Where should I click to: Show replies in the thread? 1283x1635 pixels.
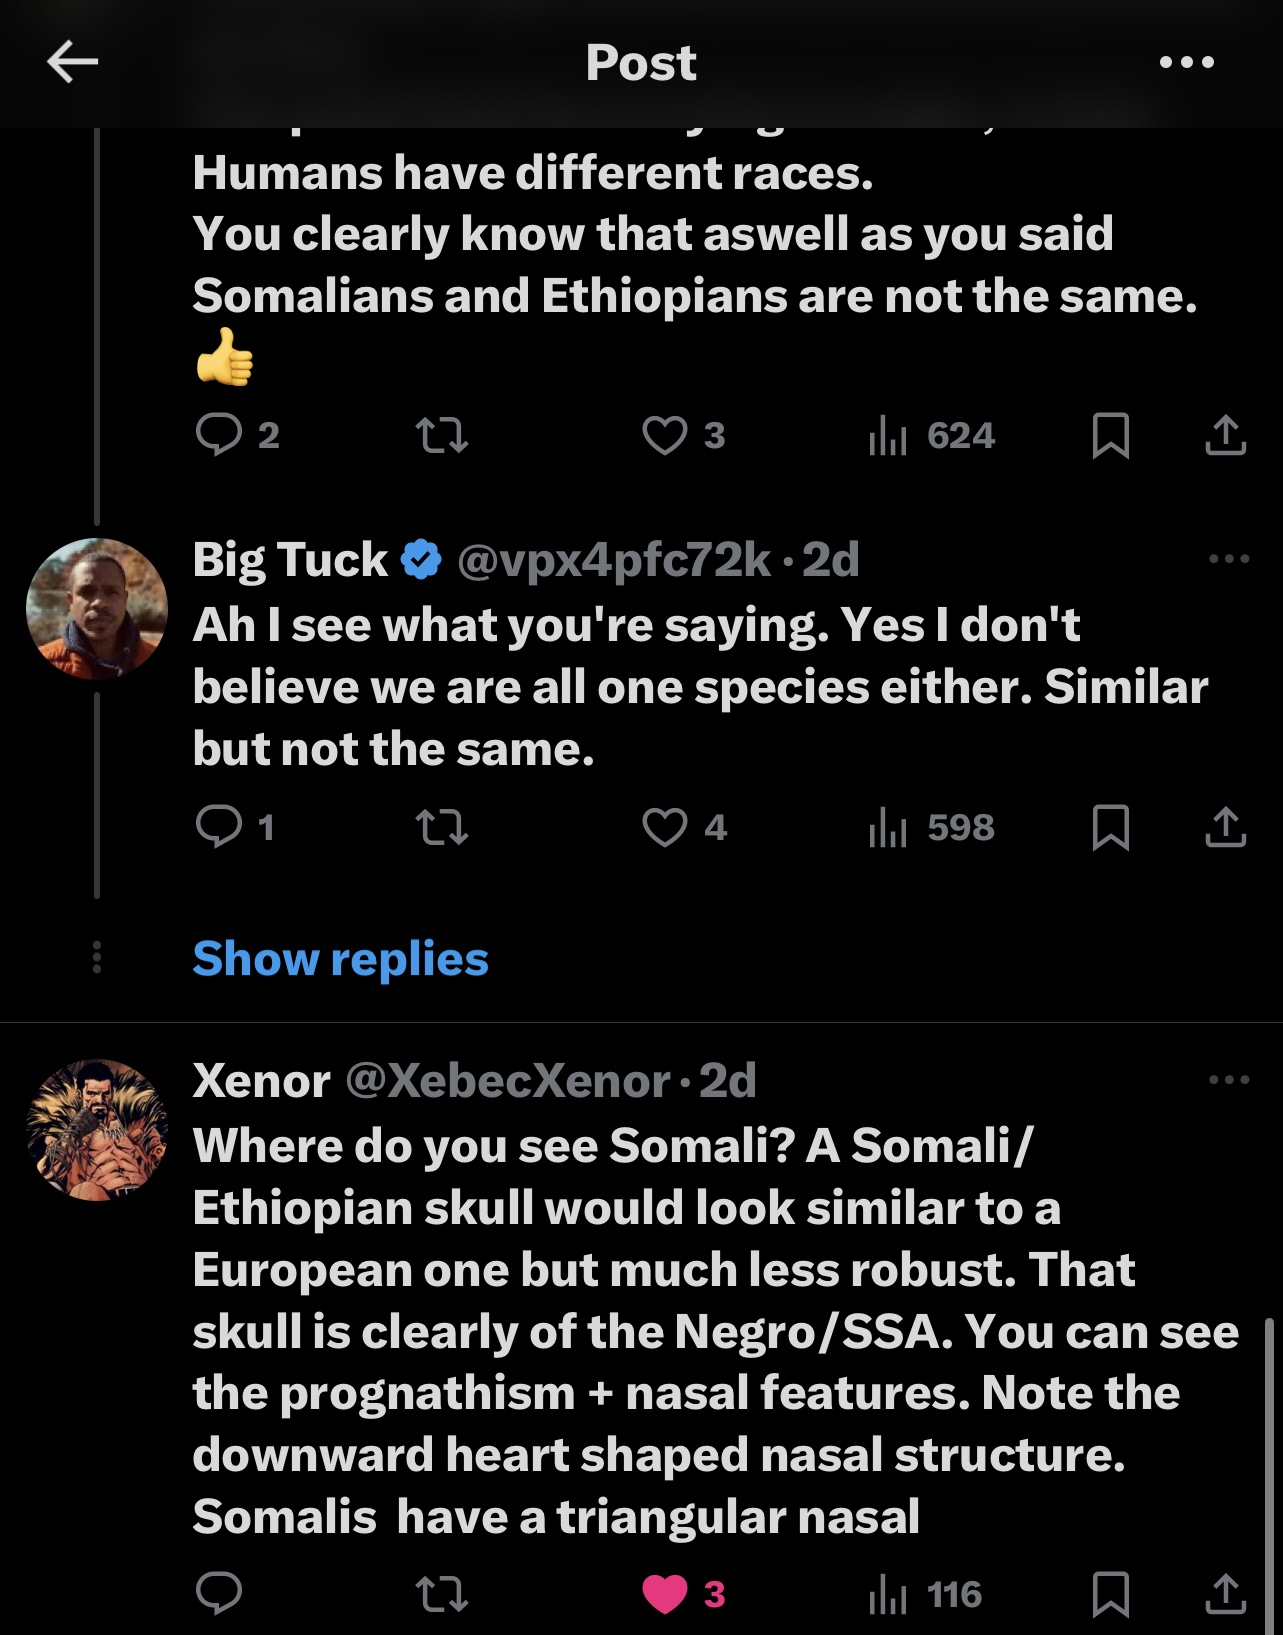340,959
